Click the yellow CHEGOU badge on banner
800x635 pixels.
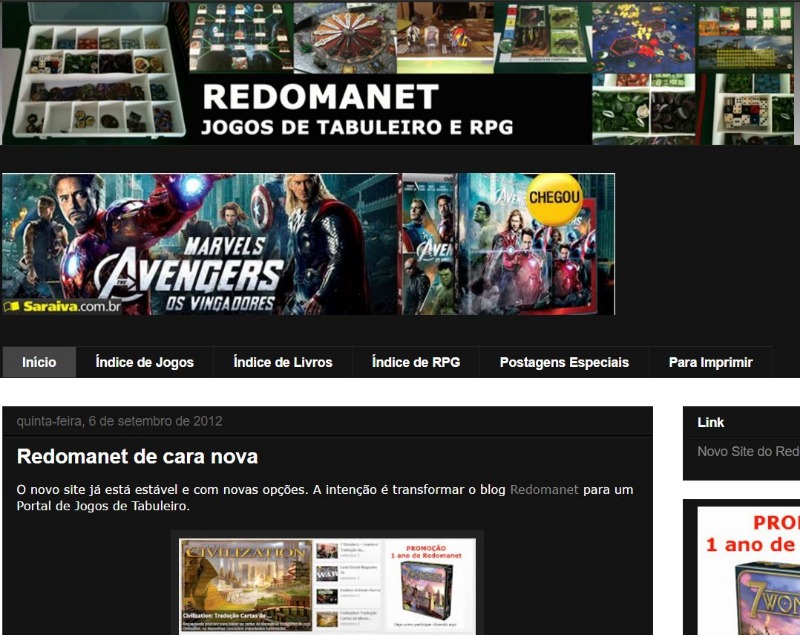pyautogui.click(x=555, y=198)
